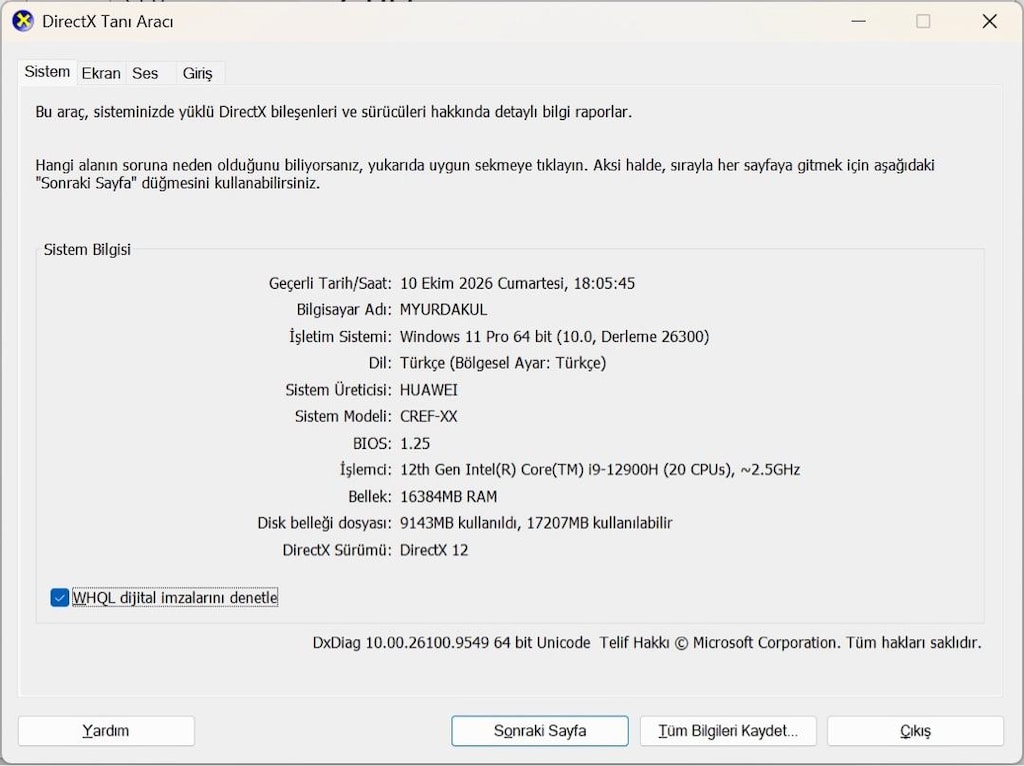Click Tüm Bilgileri Kaydet button
This screenshot has height=766, width=1024.
[728, 731]
